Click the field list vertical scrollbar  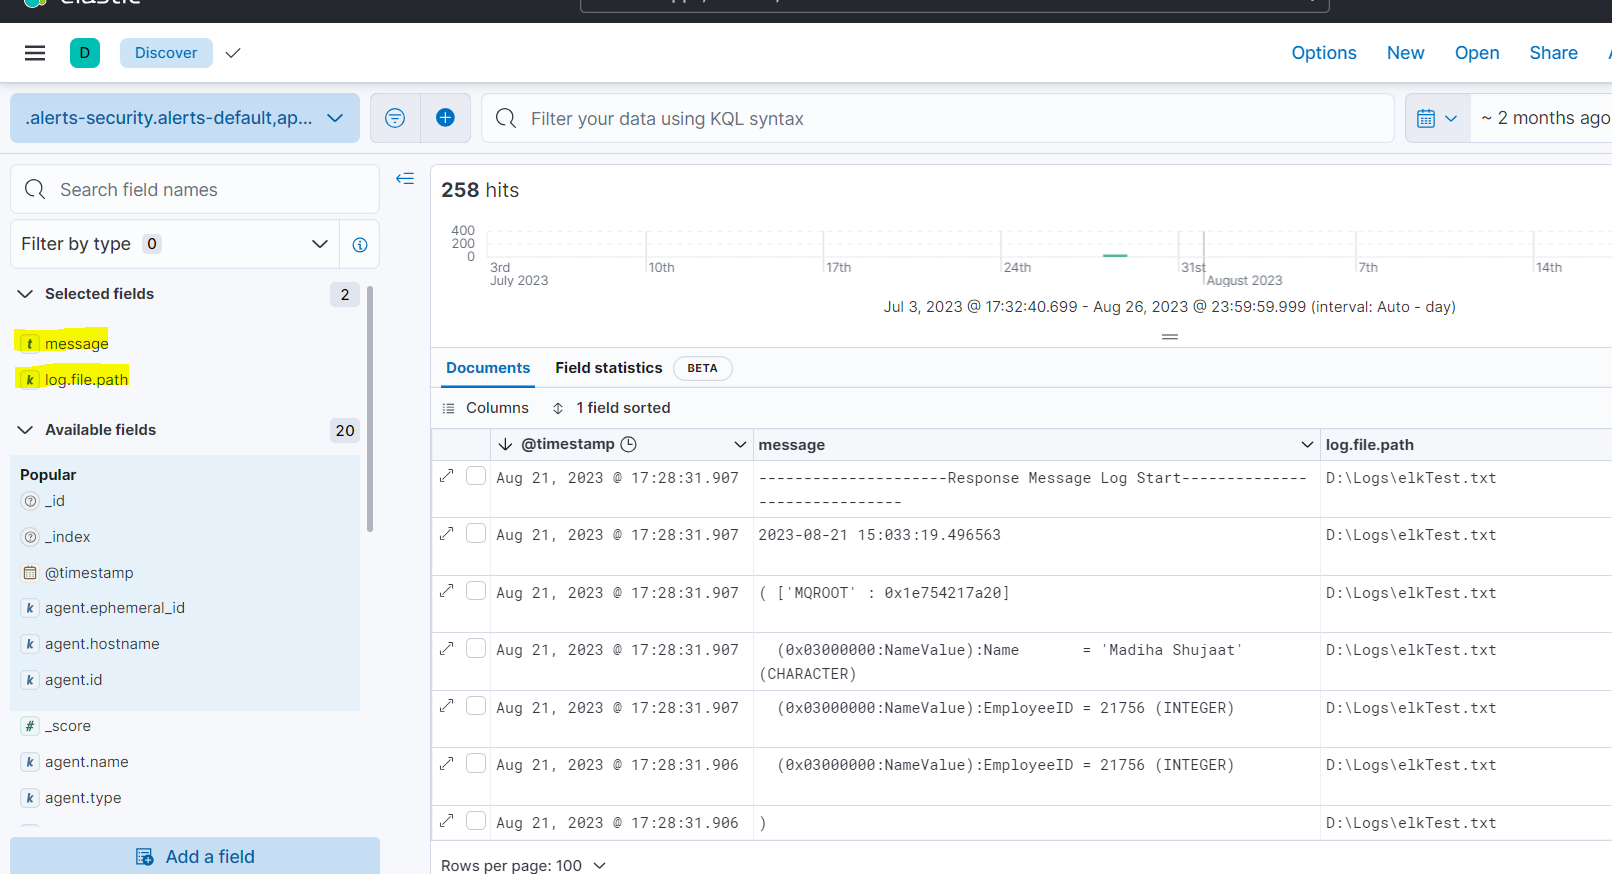[370, 408]
